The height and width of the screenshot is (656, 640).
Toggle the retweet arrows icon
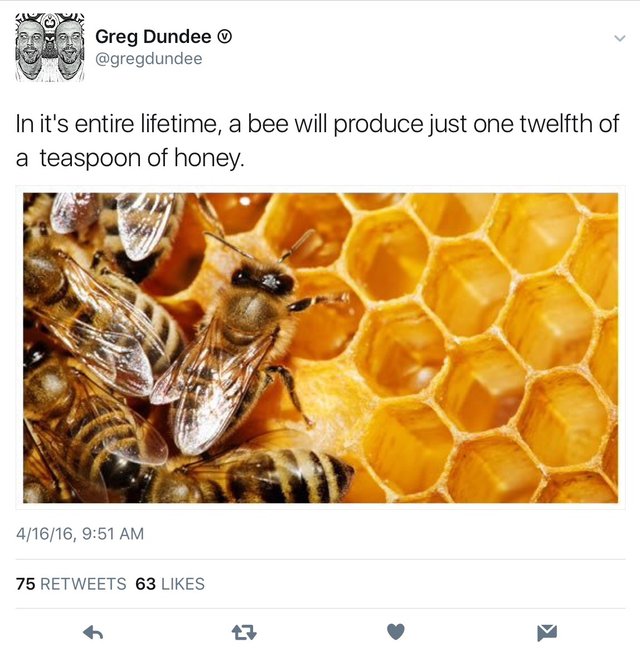click(244, 633)
